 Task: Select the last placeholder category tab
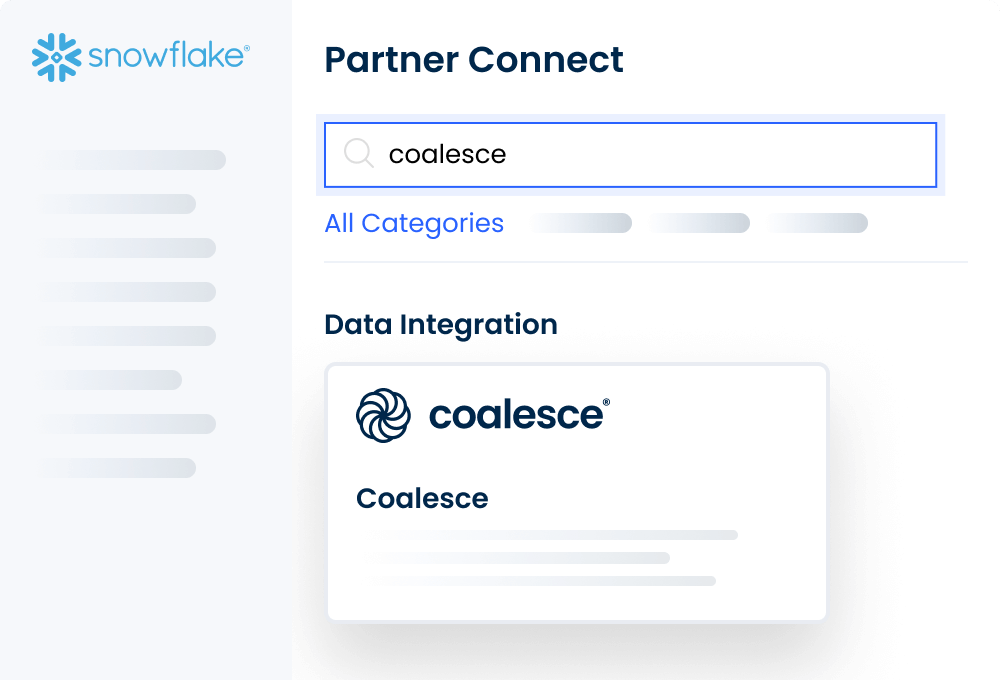tap(818, 223)
